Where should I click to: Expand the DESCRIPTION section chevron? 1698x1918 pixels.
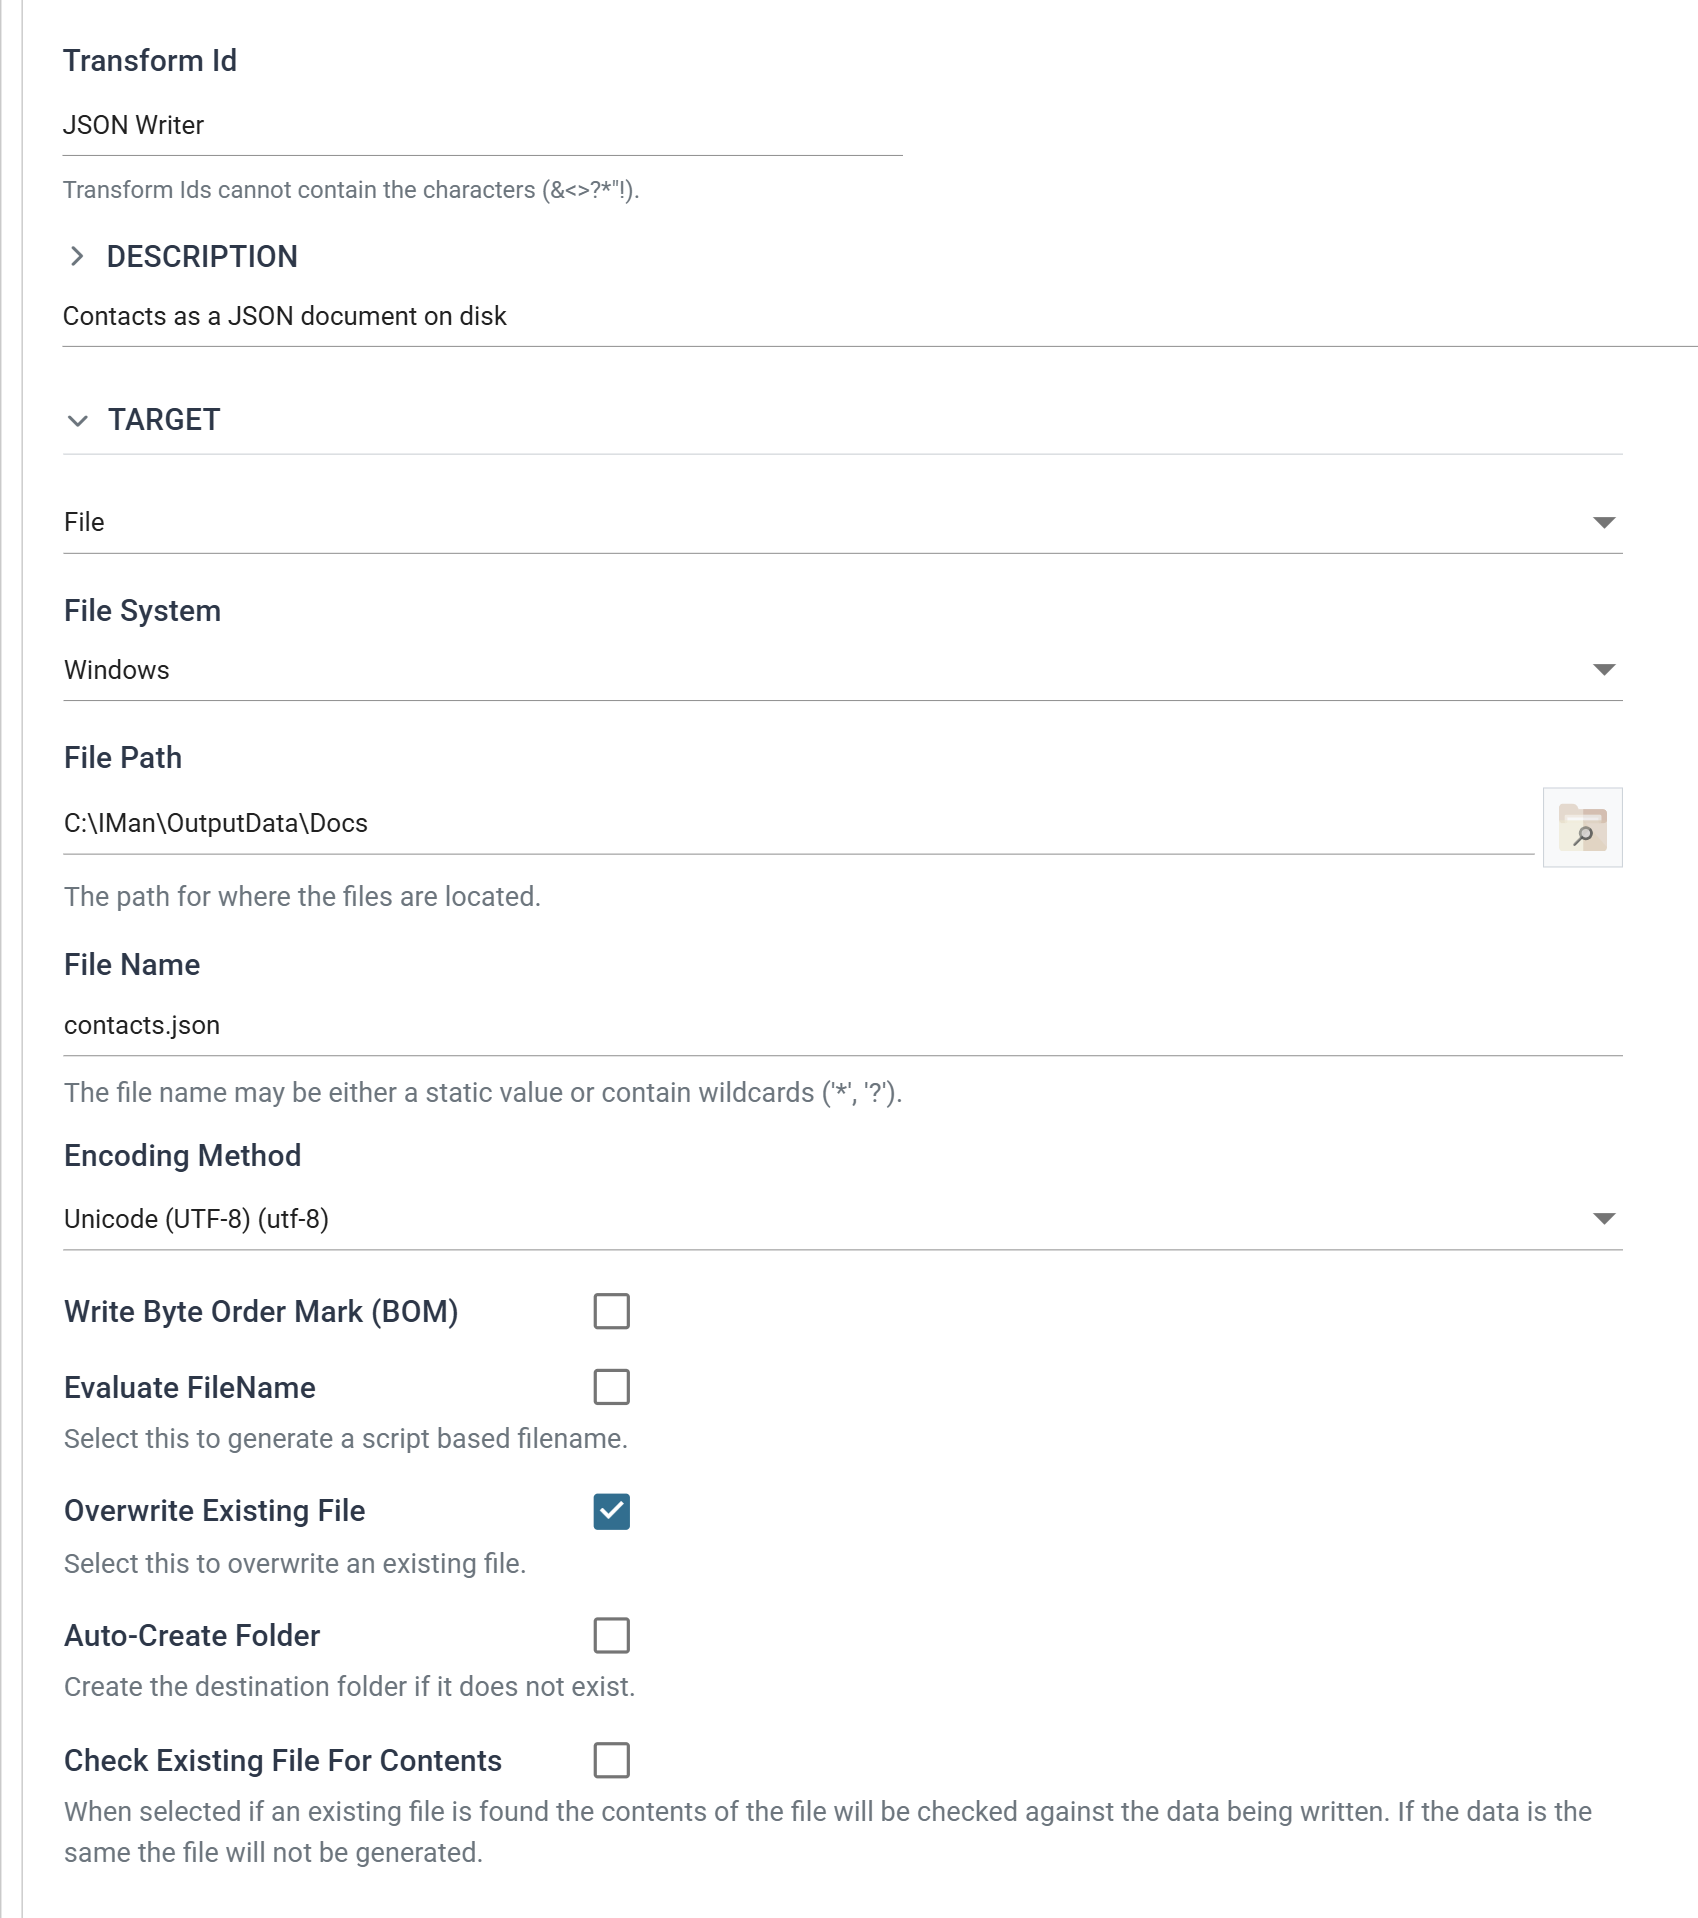click(77, 257)
